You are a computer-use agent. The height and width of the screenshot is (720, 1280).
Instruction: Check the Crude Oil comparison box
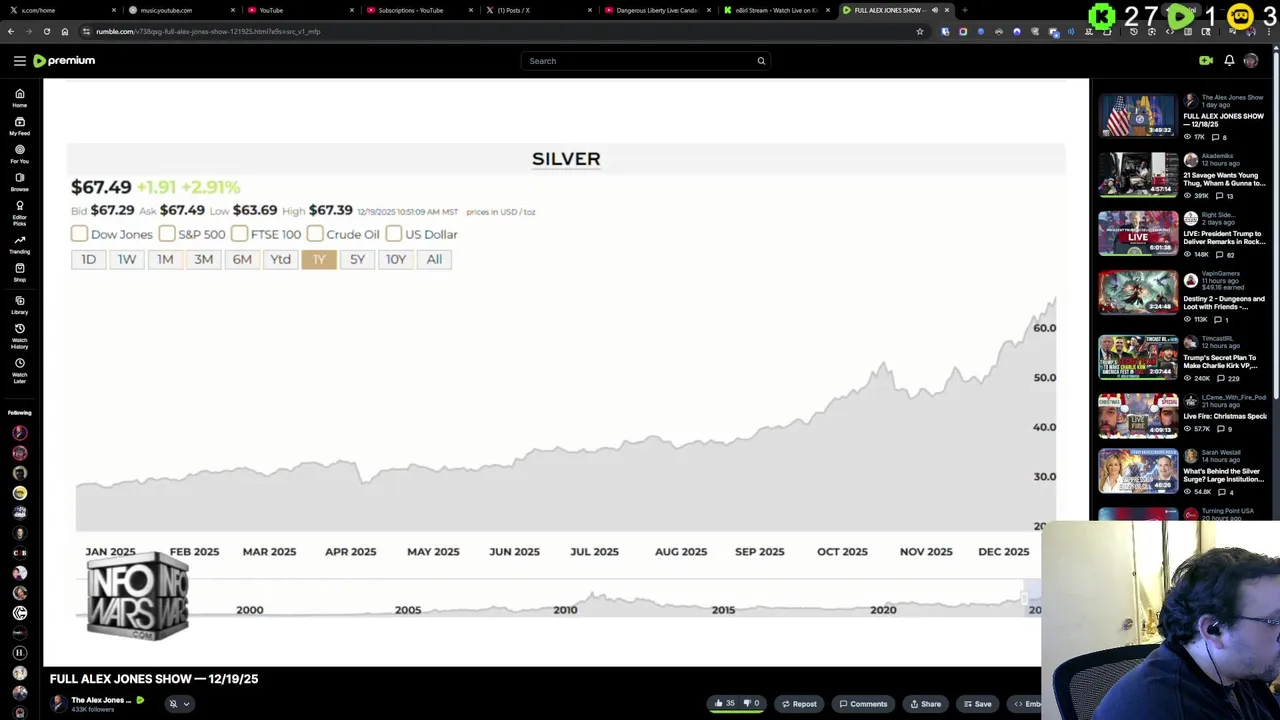[x=315, y=234]
